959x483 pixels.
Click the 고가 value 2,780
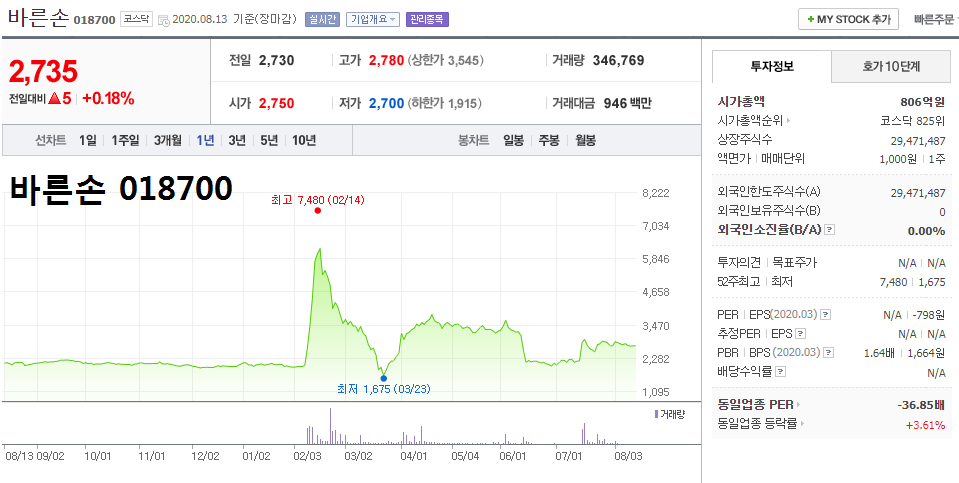tap(387, 60)
